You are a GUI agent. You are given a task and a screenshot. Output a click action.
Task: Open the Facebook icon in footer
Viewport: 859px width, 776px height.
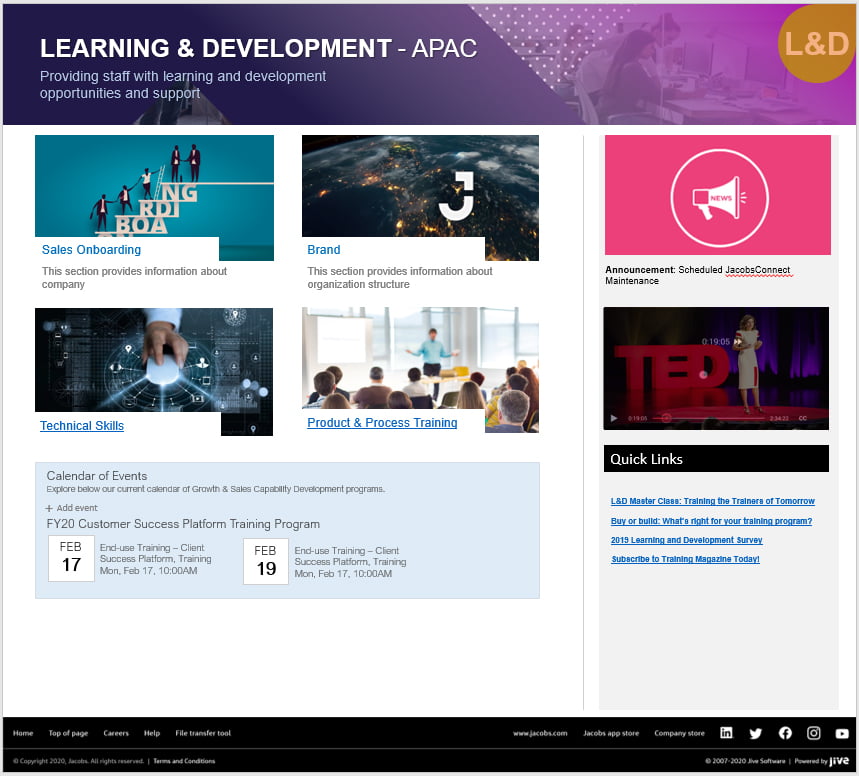pyautogui.click(x=785, y=733)
